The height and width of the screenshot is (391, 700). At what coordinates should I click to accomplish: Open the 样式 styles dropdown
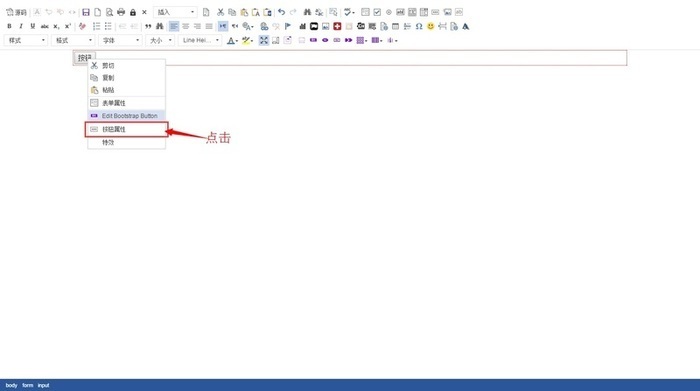coord(26,40)
